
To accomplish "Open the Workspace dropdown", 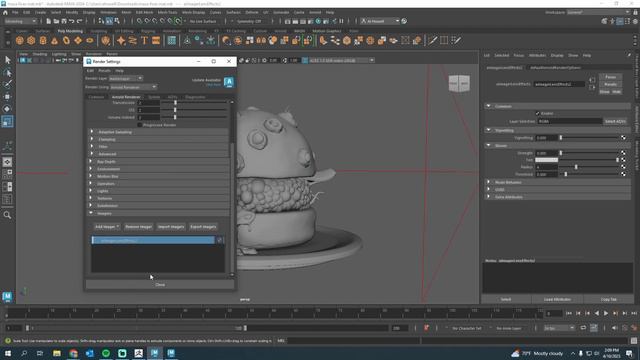I will coord(598,12).
